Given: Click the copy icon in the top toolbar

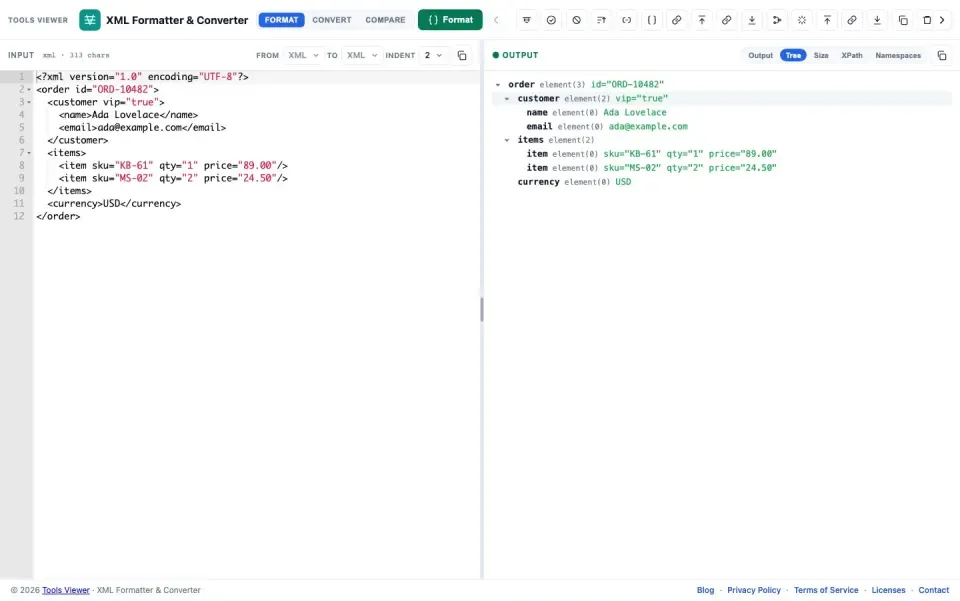Looking at the screenshot, I should (902, 20).
